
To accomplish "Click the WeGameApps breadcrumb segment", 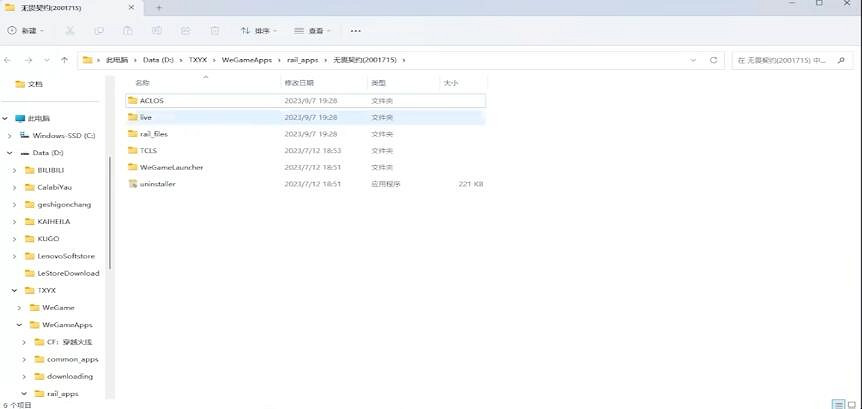I will 247,60.
